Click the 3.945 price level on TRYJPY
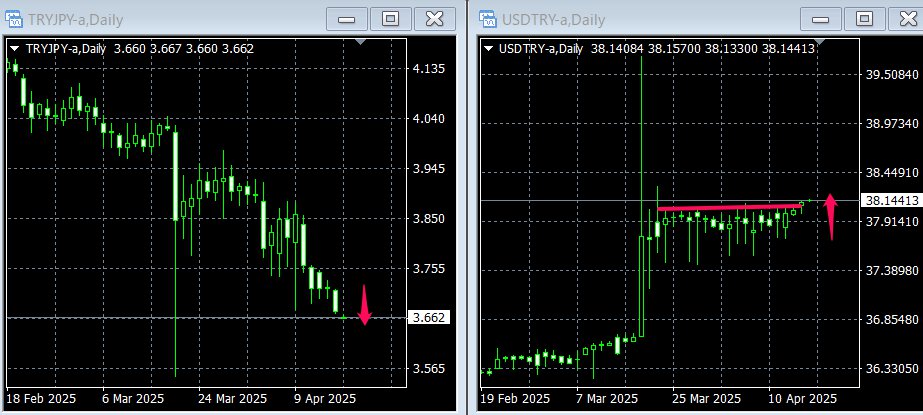 pos(429,169)
